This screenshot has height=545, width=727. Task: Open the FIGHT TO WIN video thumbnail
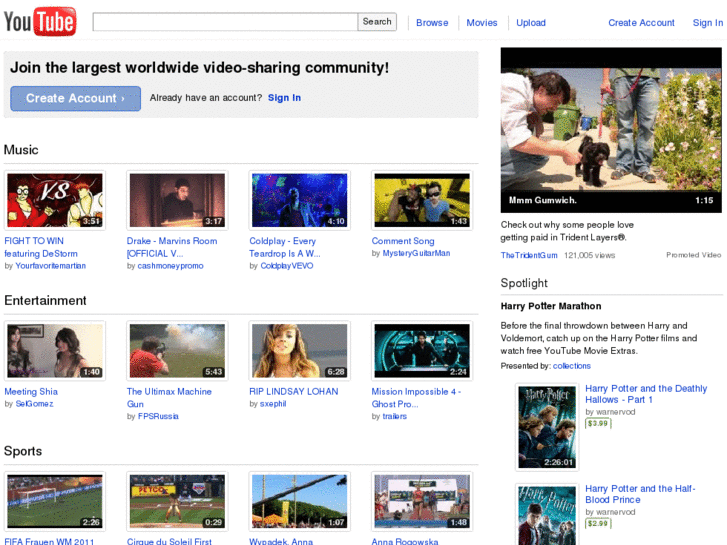click(55, 200)
